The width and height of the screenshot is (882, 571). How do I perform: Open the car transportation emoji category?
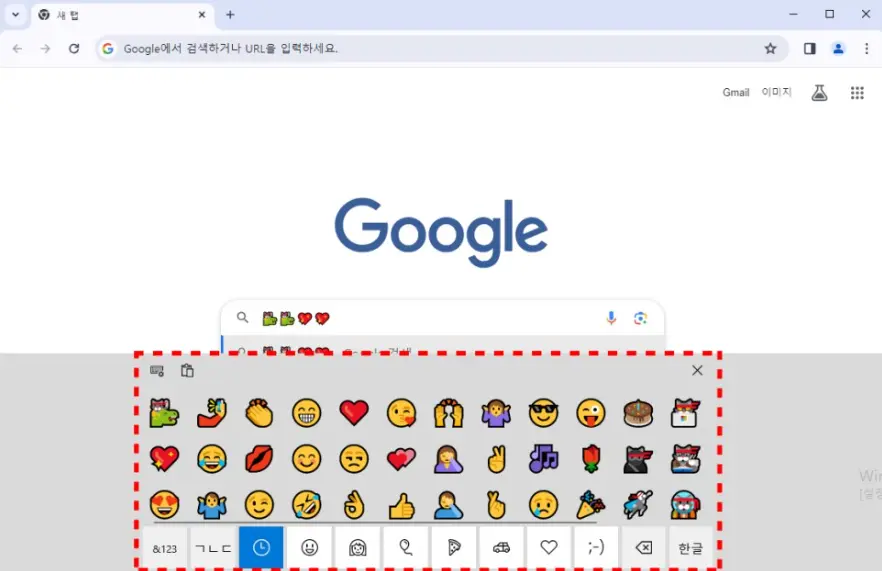coord(501,548)
